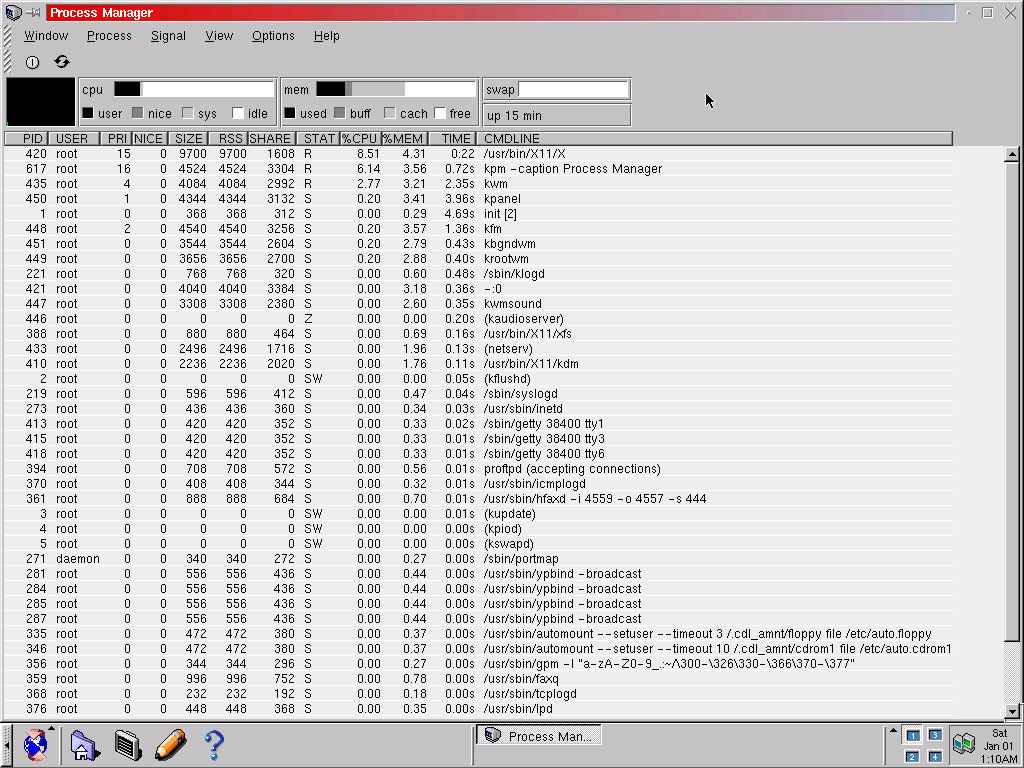This screenshot has width=1024, height=768.
Task: Click the quit (power) toolbar icon
Action: 32,62
